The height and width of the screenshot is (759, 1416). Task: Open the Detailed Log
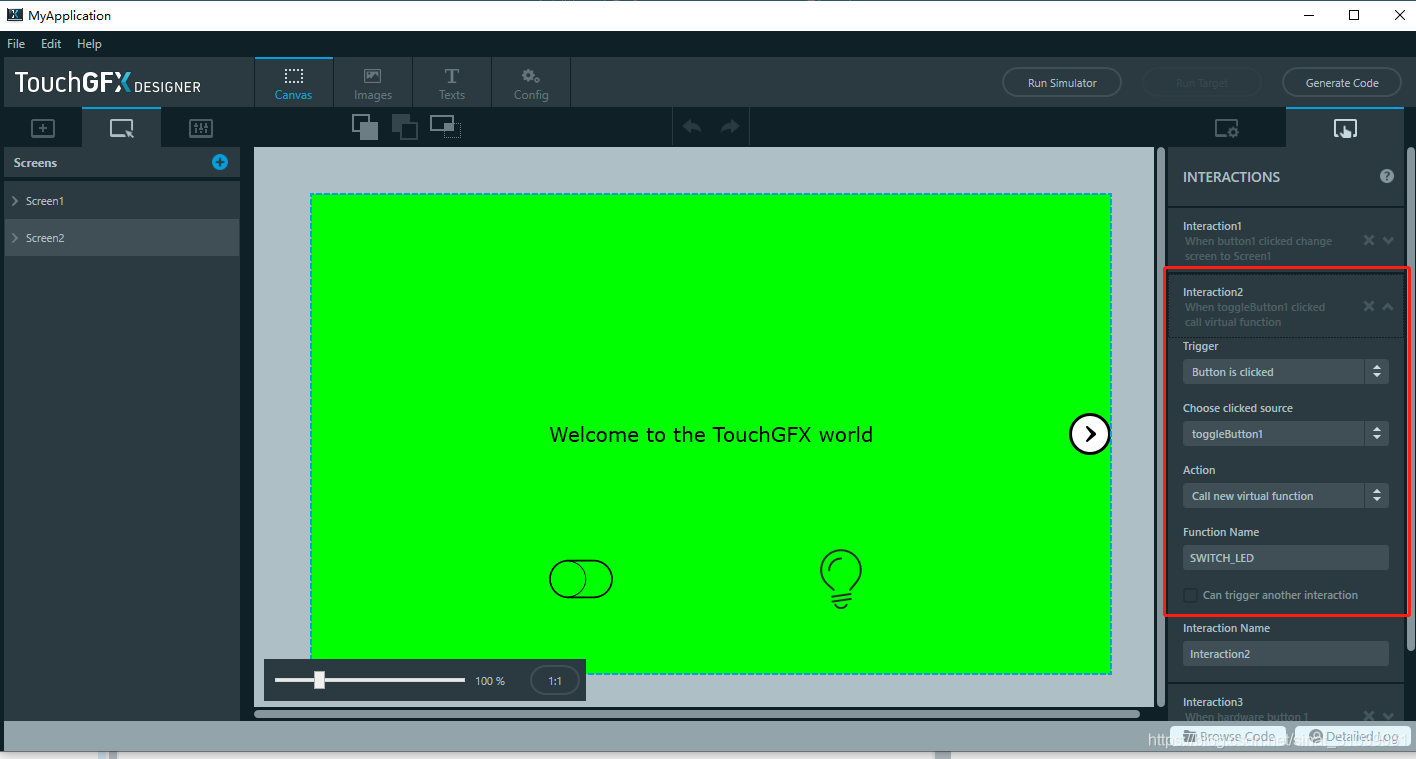click(x=1352, y=737)
